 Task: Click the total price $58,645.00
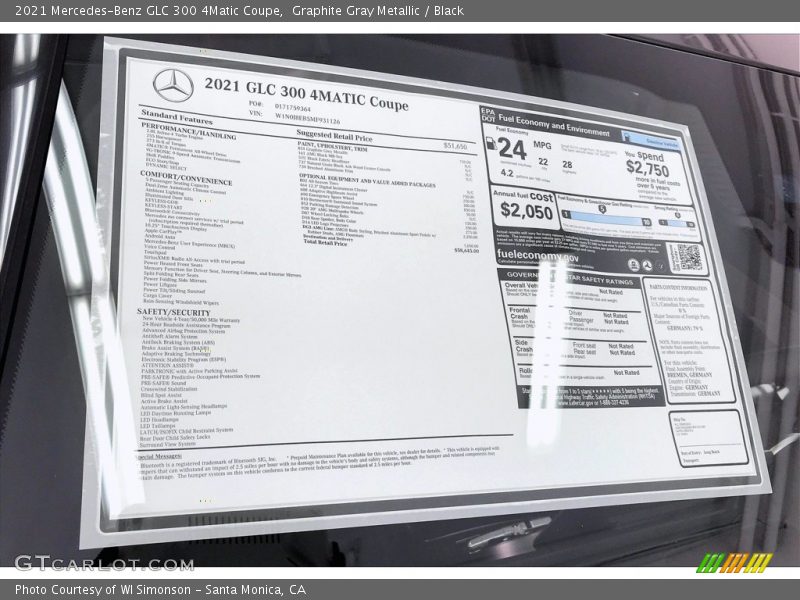pyautogui.click(x=466, y=251)
